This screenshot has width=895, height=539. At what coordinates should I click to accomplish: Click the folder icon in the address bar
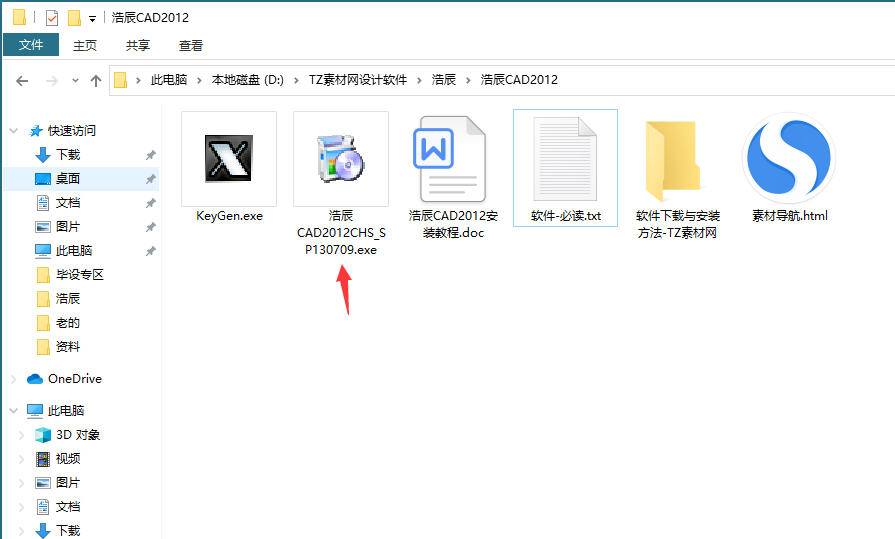(x=120, y=80)
